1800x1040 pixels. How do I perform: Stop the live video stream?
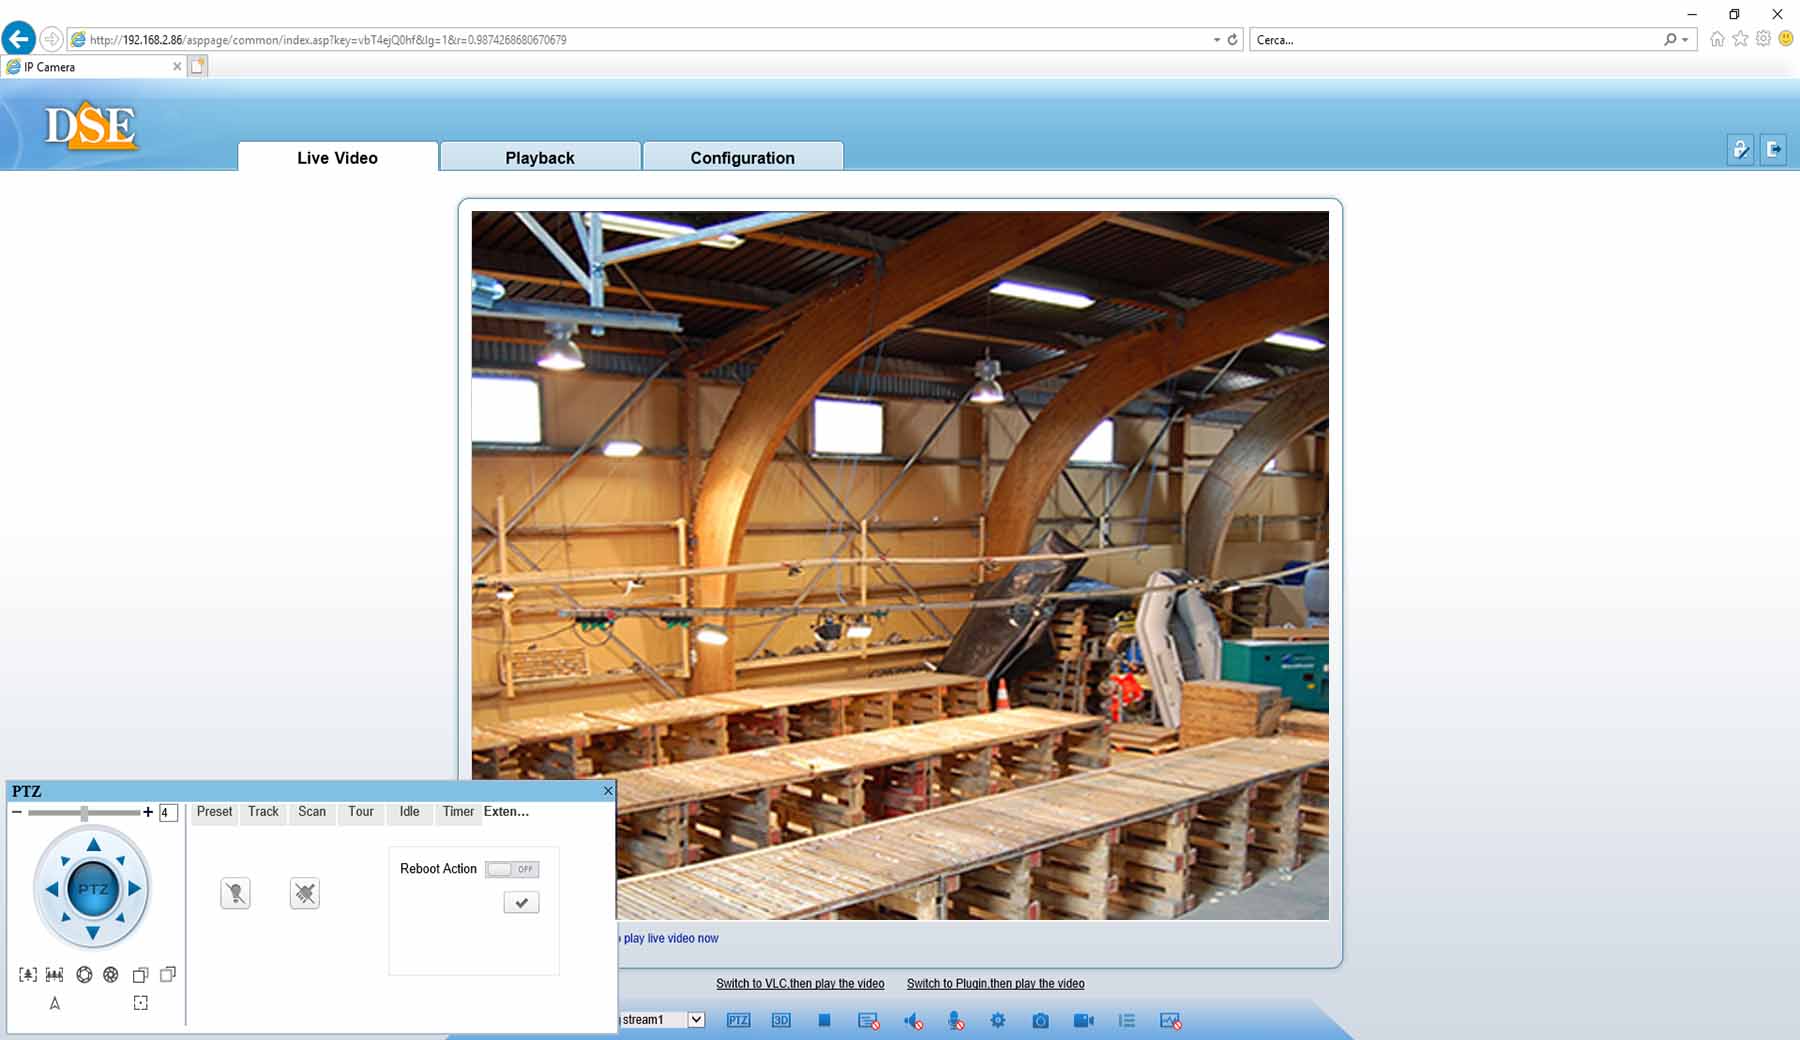point(824,1020)
